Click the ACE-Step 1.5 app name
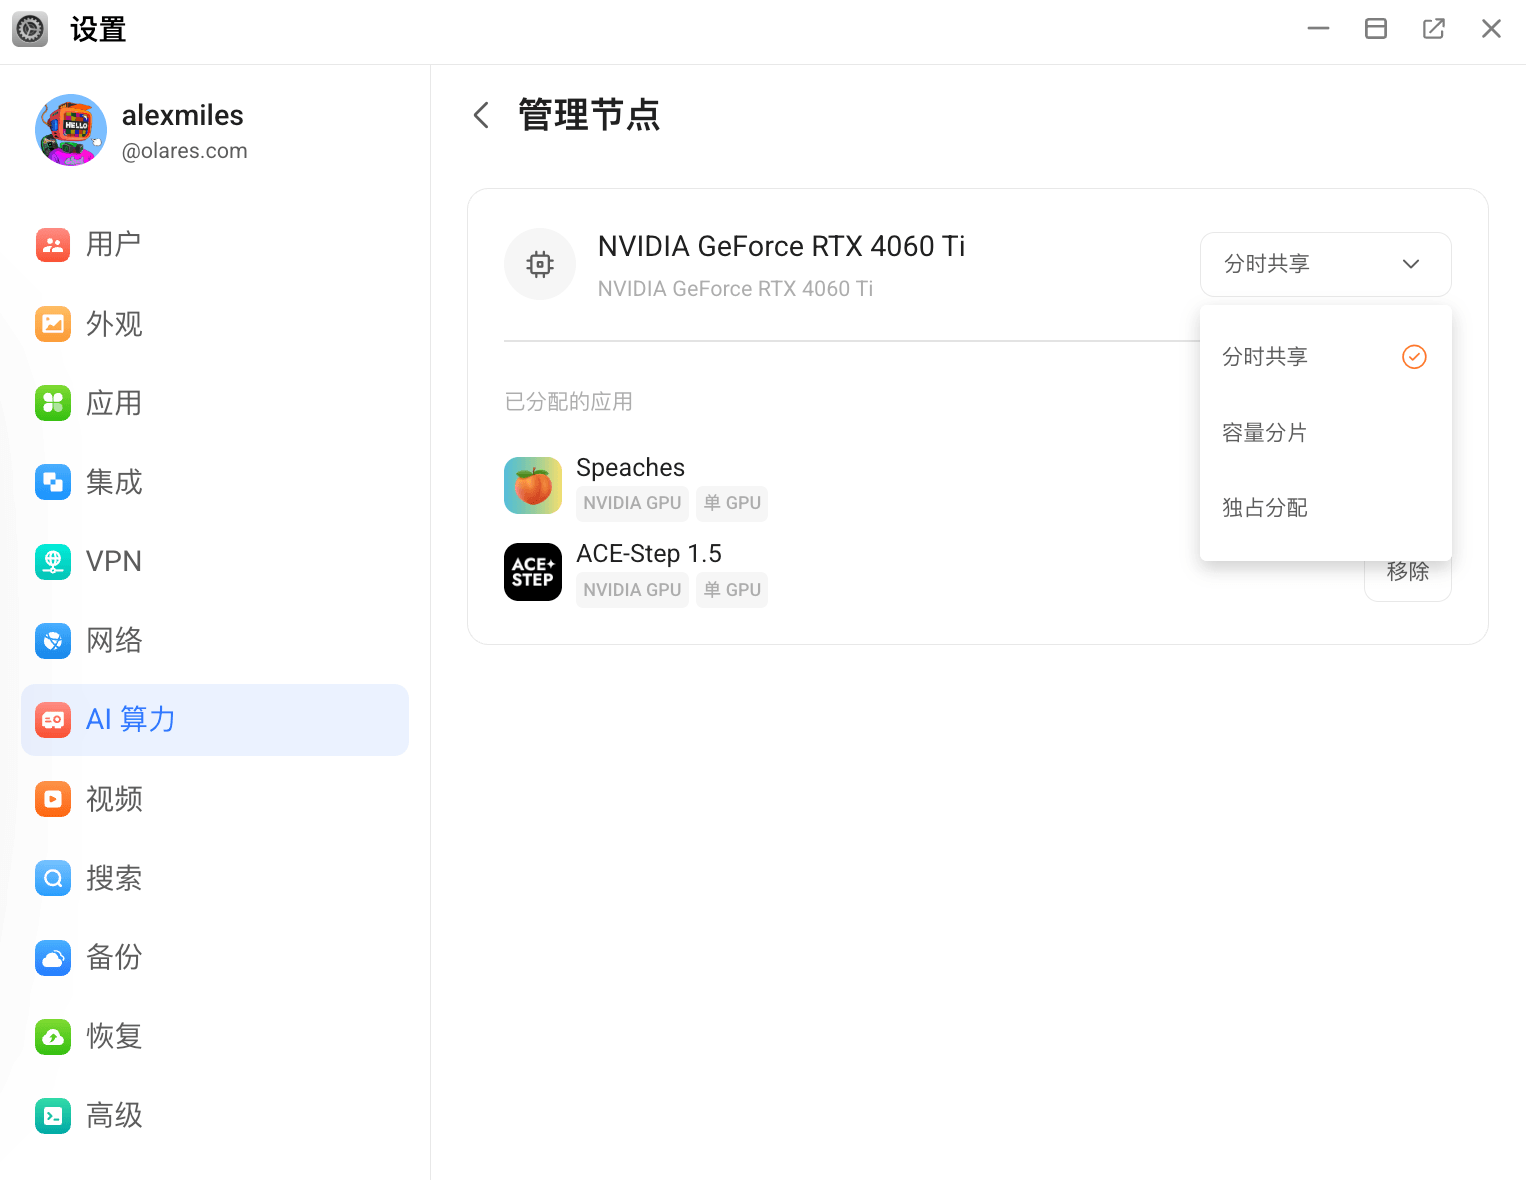Viewport: 1526px width, 1180px height. [649, 554]
